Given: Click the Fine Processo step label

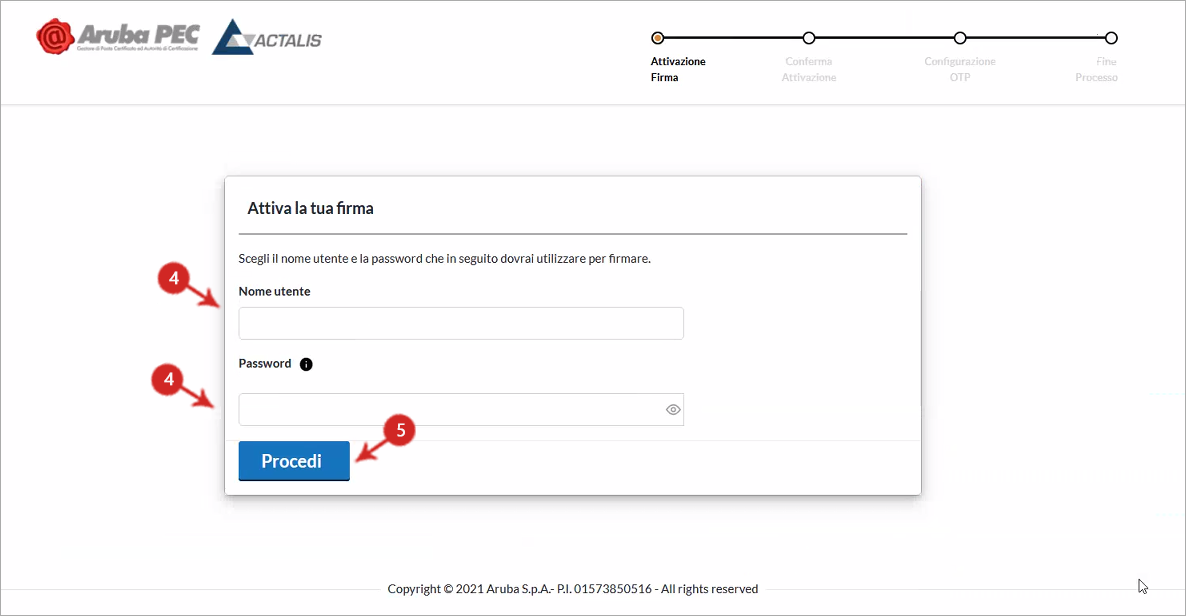Looking at the screenshot, I should [1096, 69].
